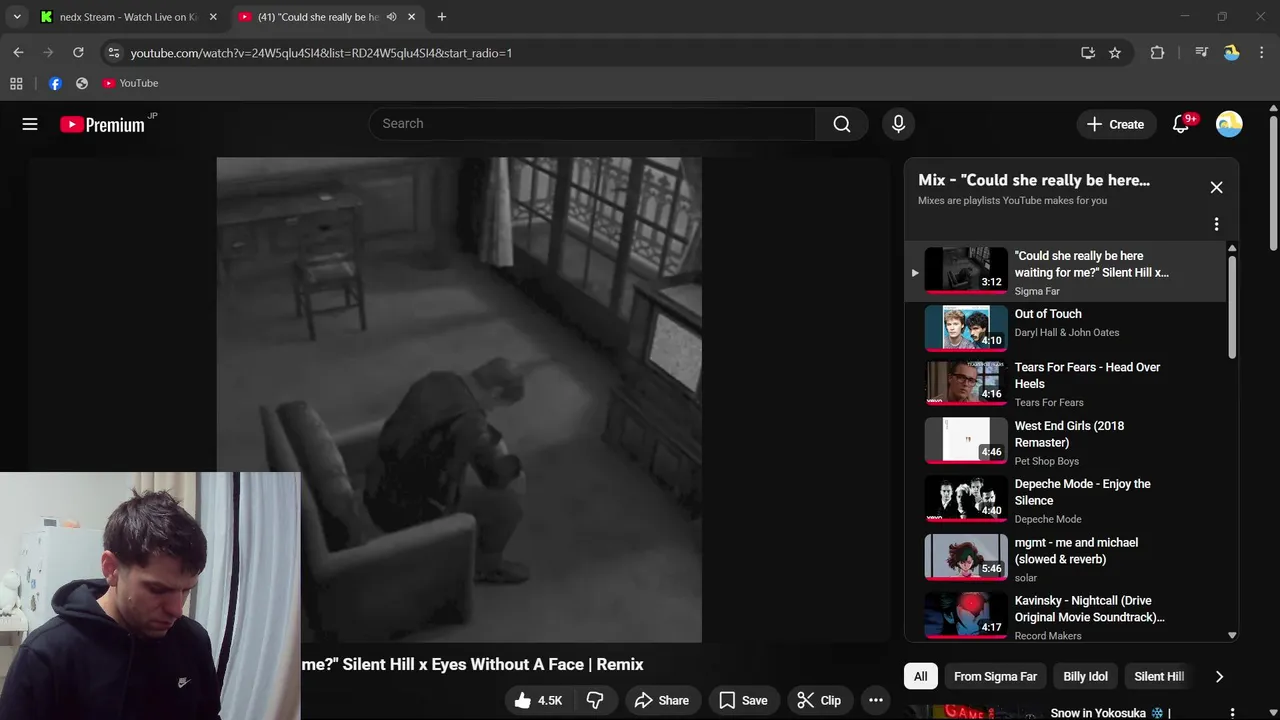Play Depeche Mode Enjoy the Silence
The height and width of the screenshot is (720, 1280).
[x=1065, y=500]
